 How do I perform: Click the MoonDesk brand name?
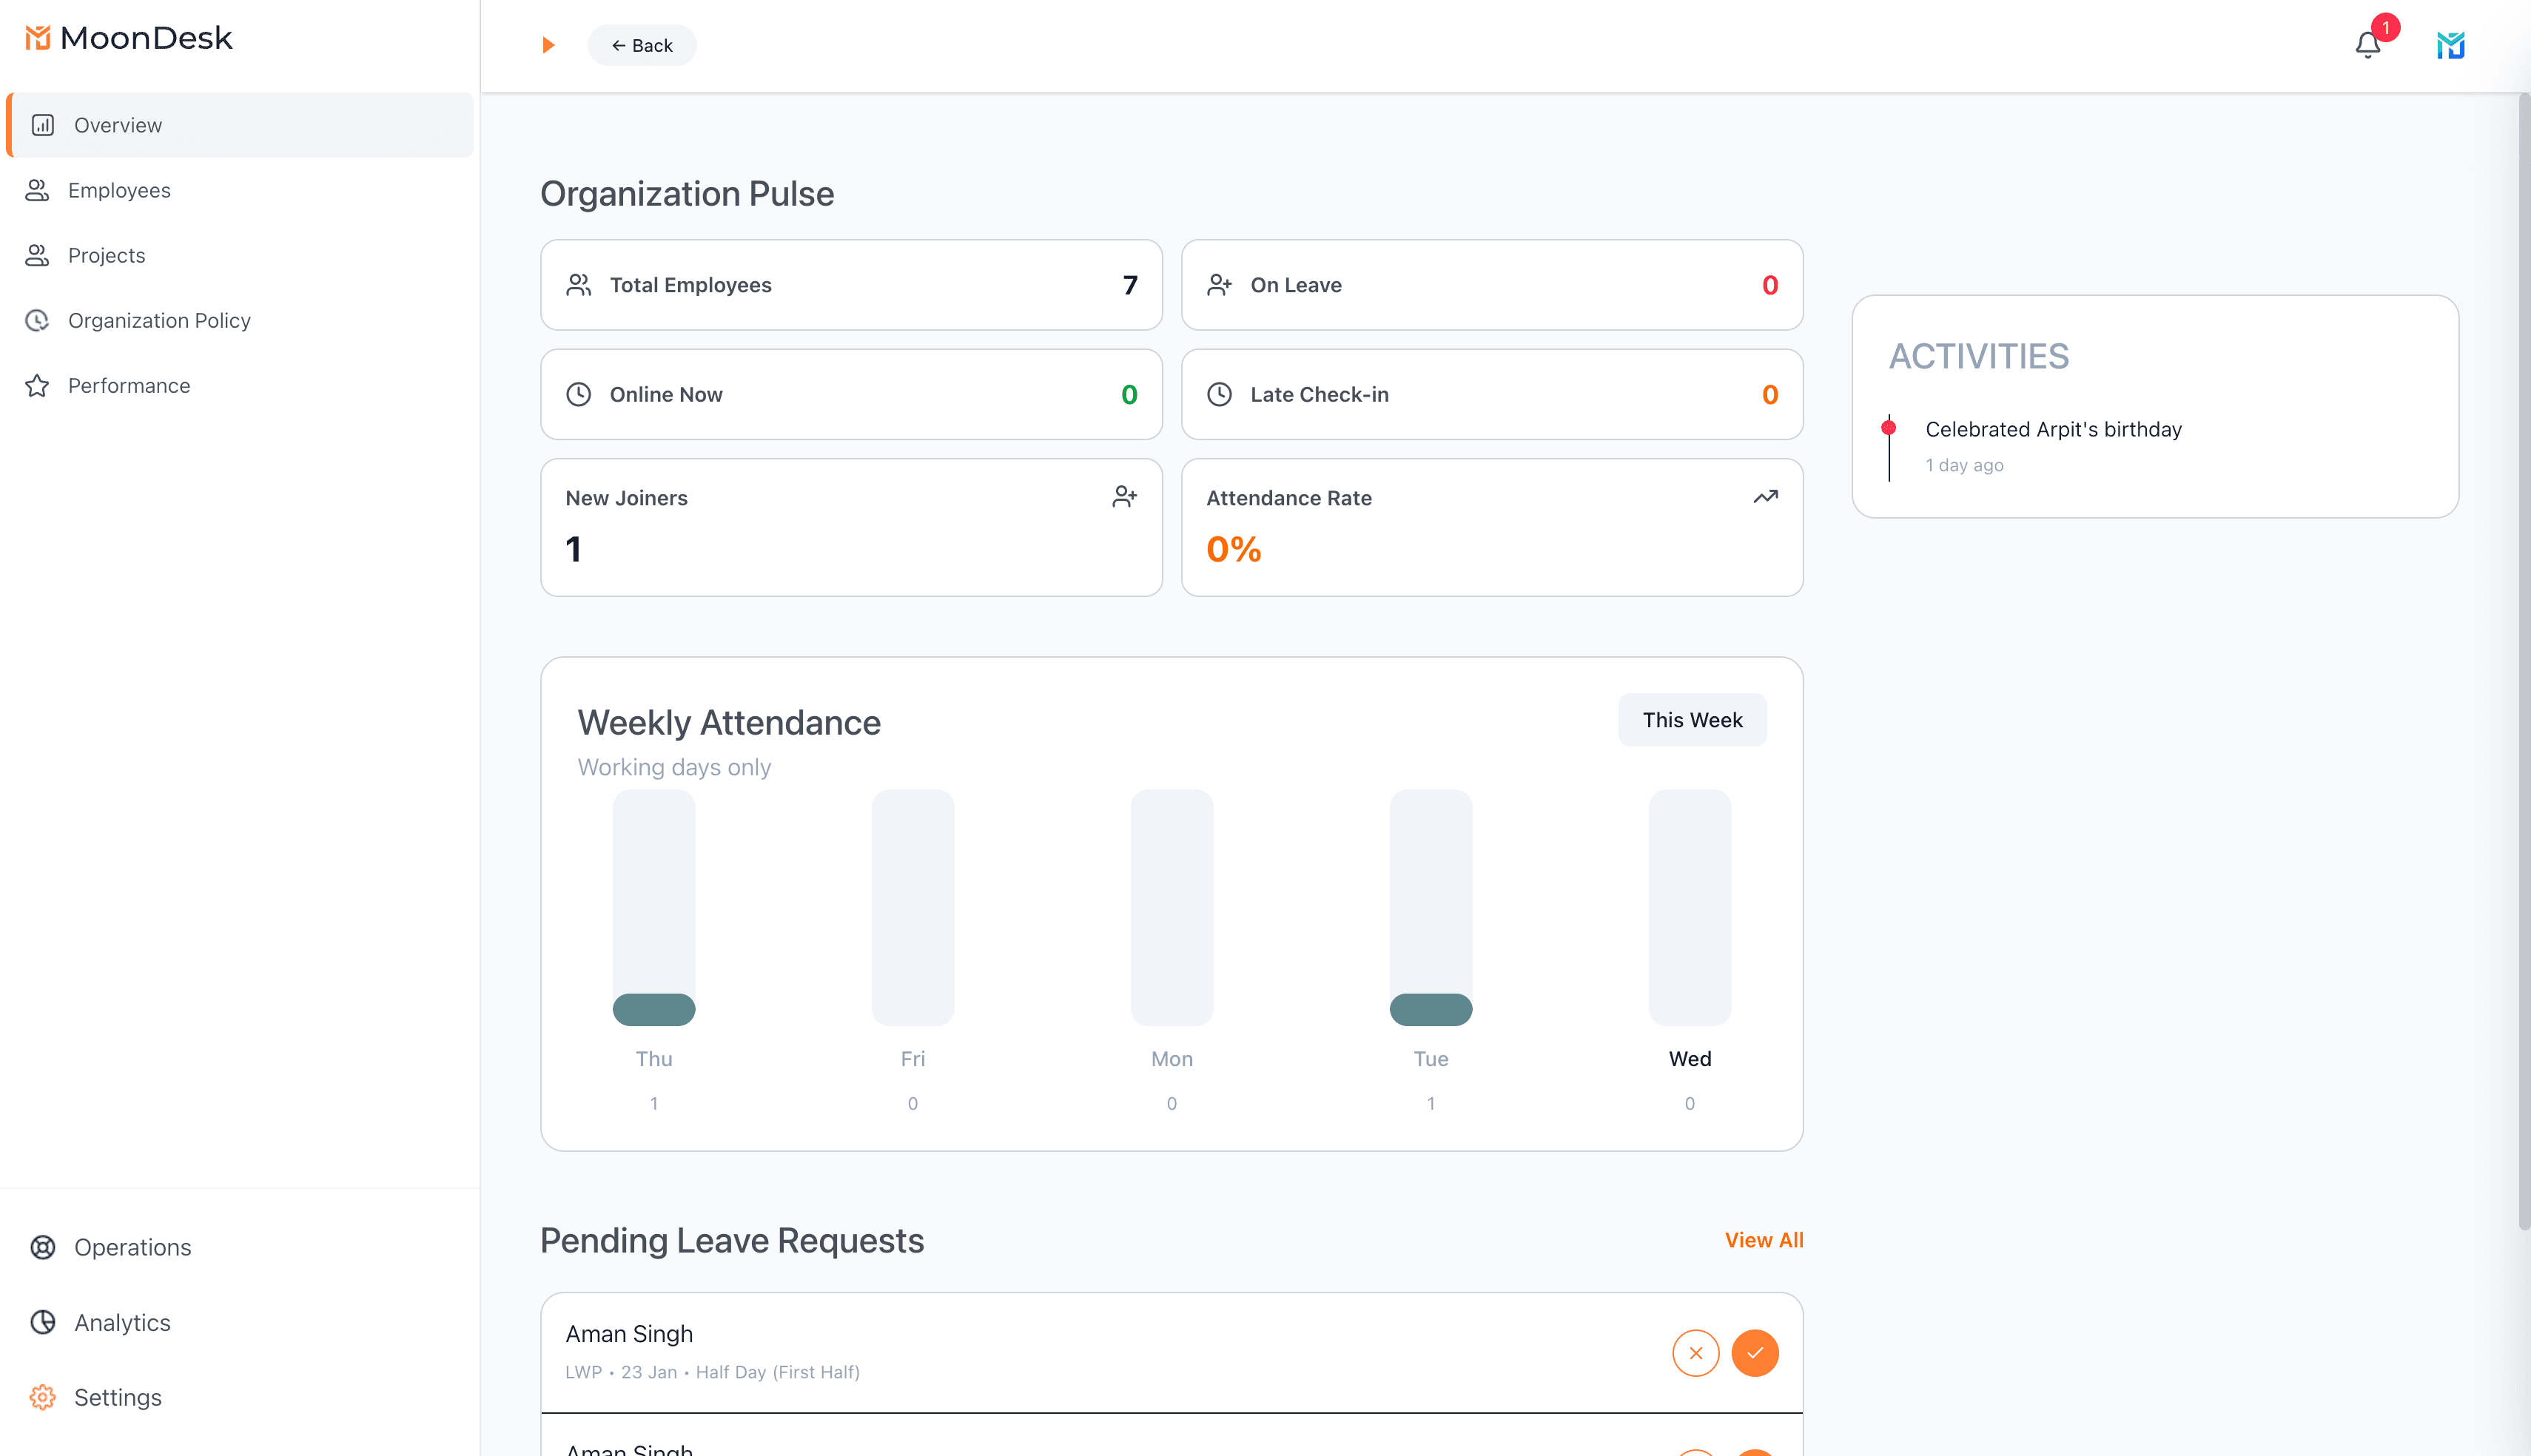(146, 38)
